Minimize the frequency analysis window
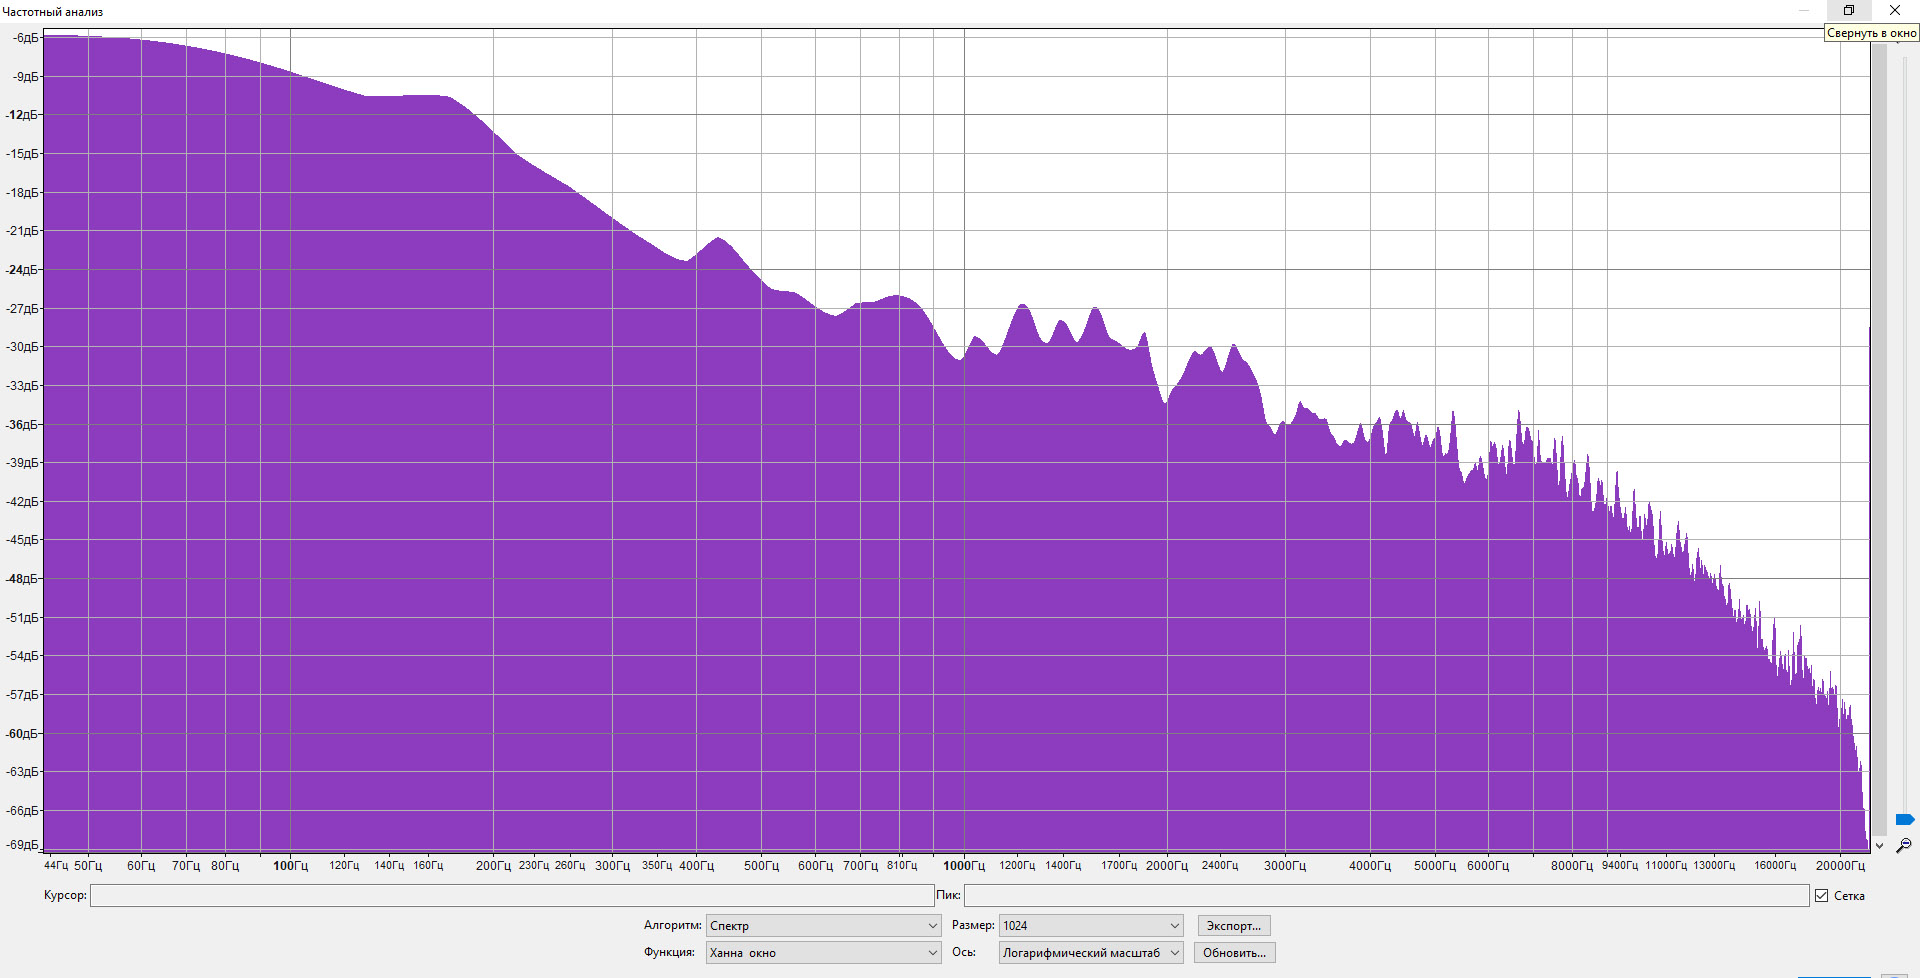 pos(1804,10)
